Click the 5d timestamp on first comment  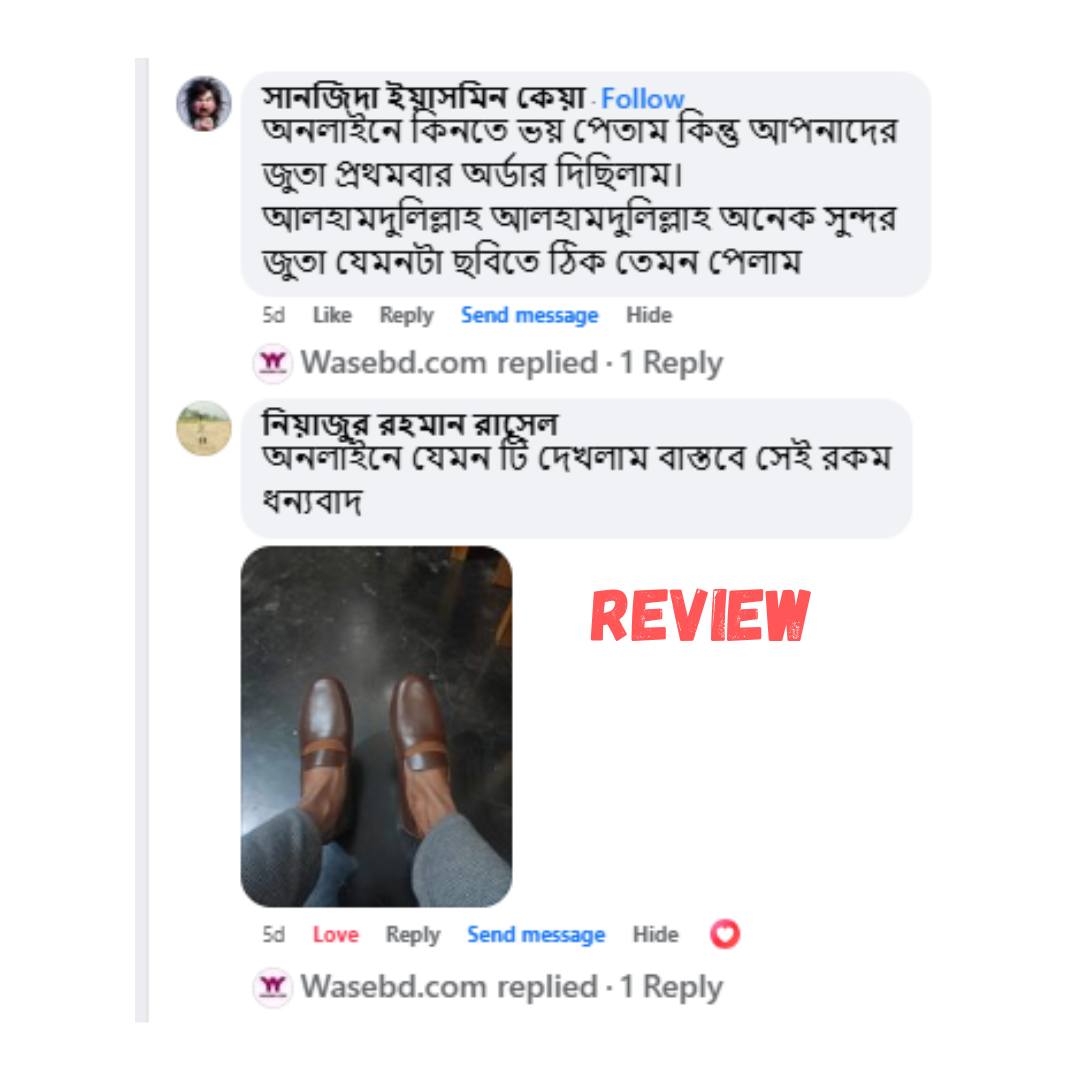point(273,315)
